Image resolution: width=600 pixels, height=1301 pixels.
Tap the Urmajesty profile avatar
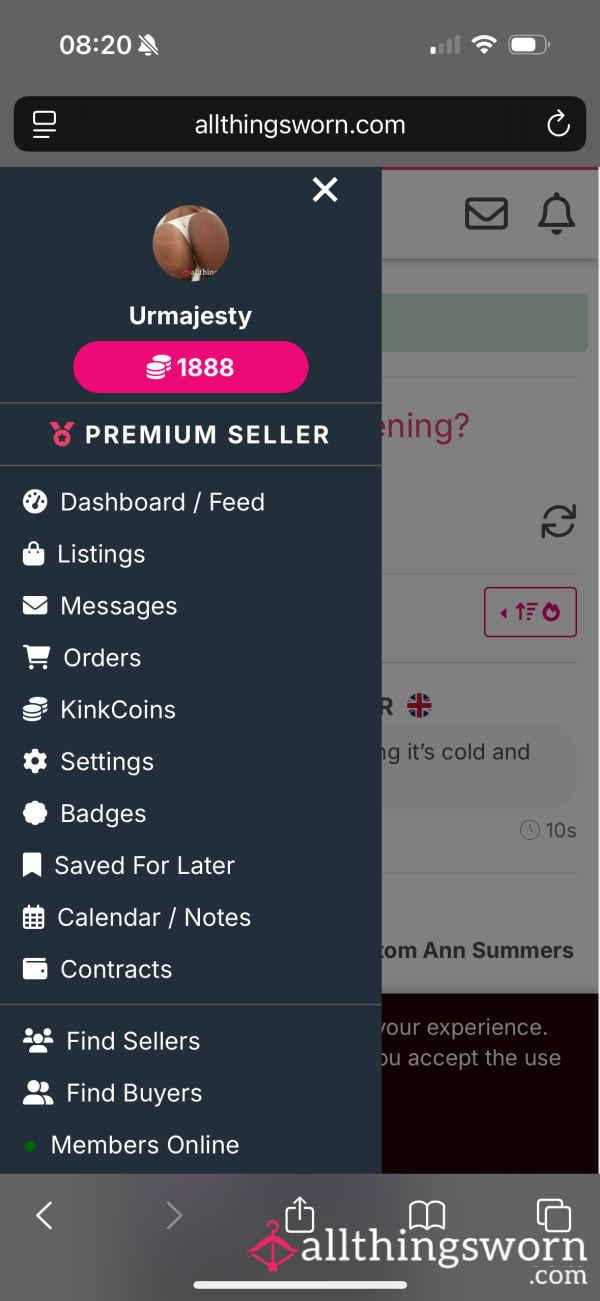click(x=190, y=243)
